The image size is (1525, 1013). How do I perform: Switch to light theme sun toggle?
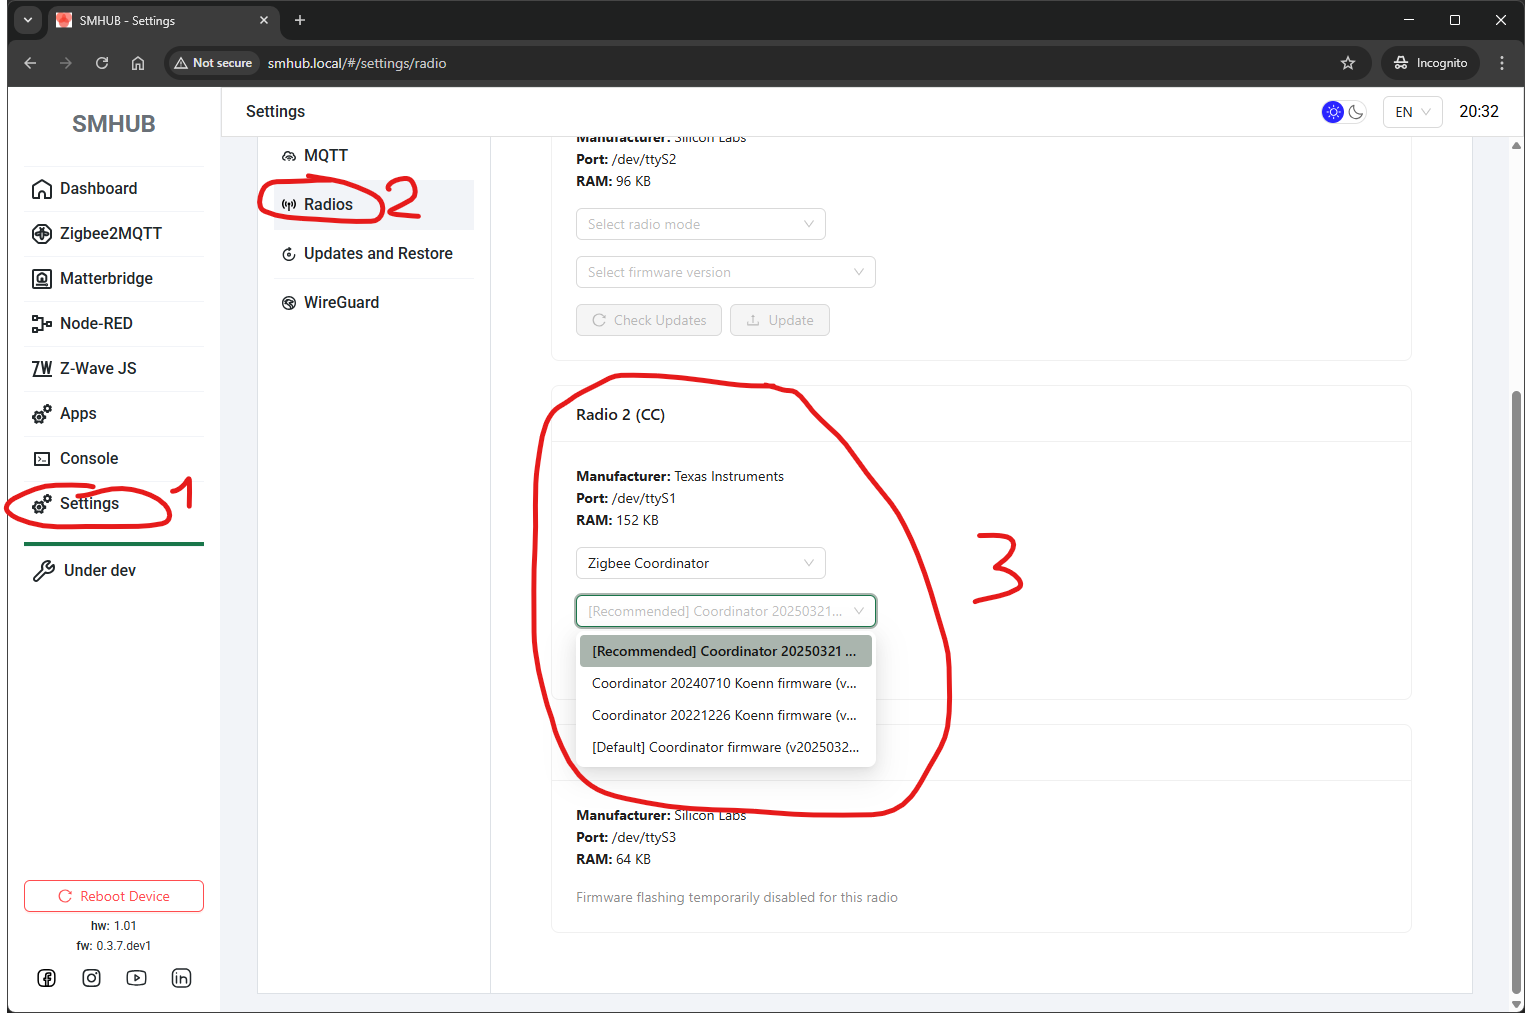(1332, 112)
